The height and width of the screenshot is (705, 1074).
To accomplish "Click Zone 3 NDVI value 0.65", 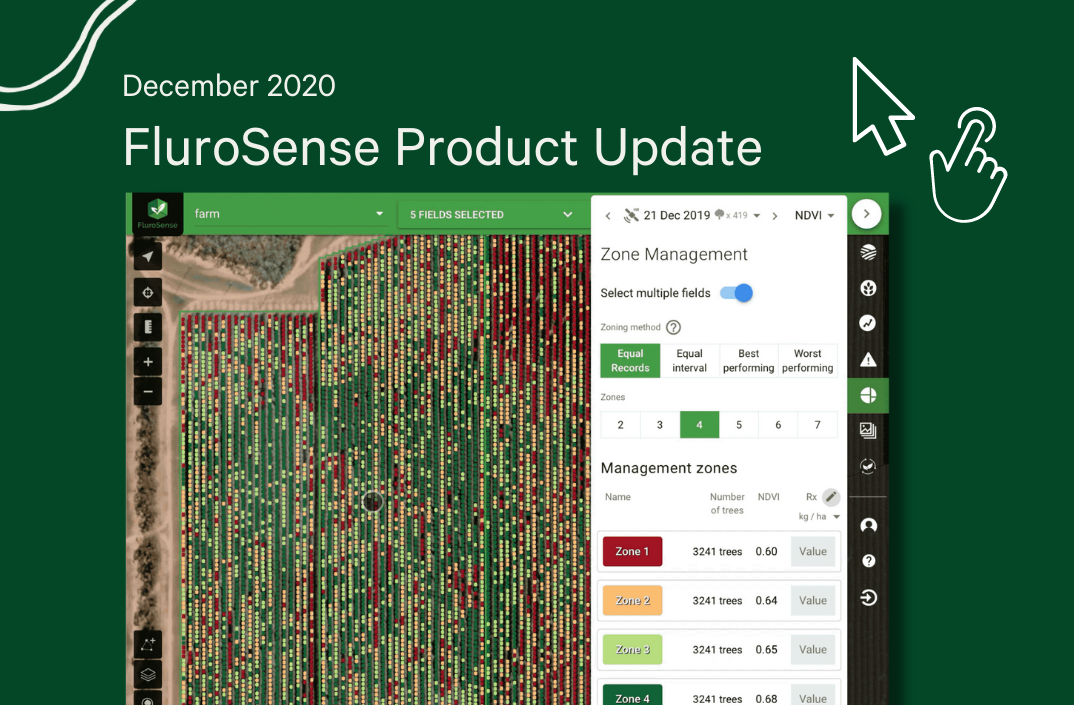I will (x=766, y=650).
